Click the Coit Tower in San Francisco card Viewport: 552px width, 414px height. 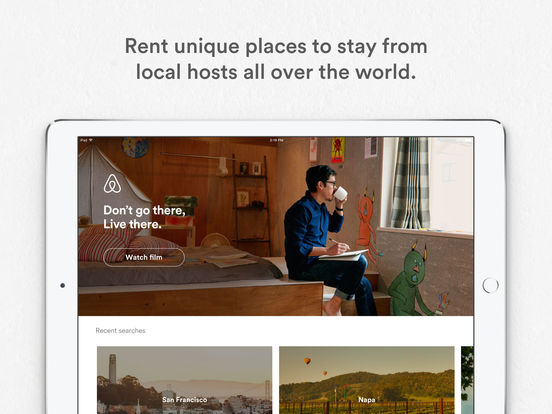coord(112,368)
